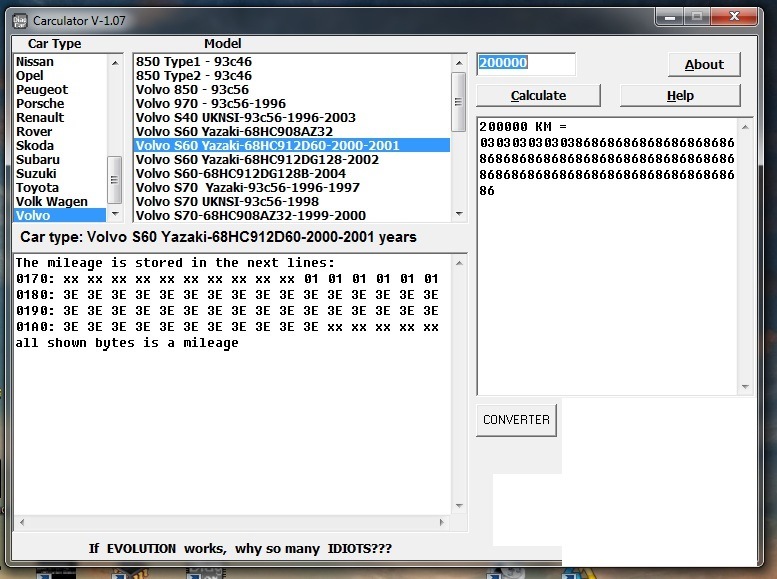777x579 pixels.
Task: Select Opel in Car Type list
Action: [x=60, y=75]
